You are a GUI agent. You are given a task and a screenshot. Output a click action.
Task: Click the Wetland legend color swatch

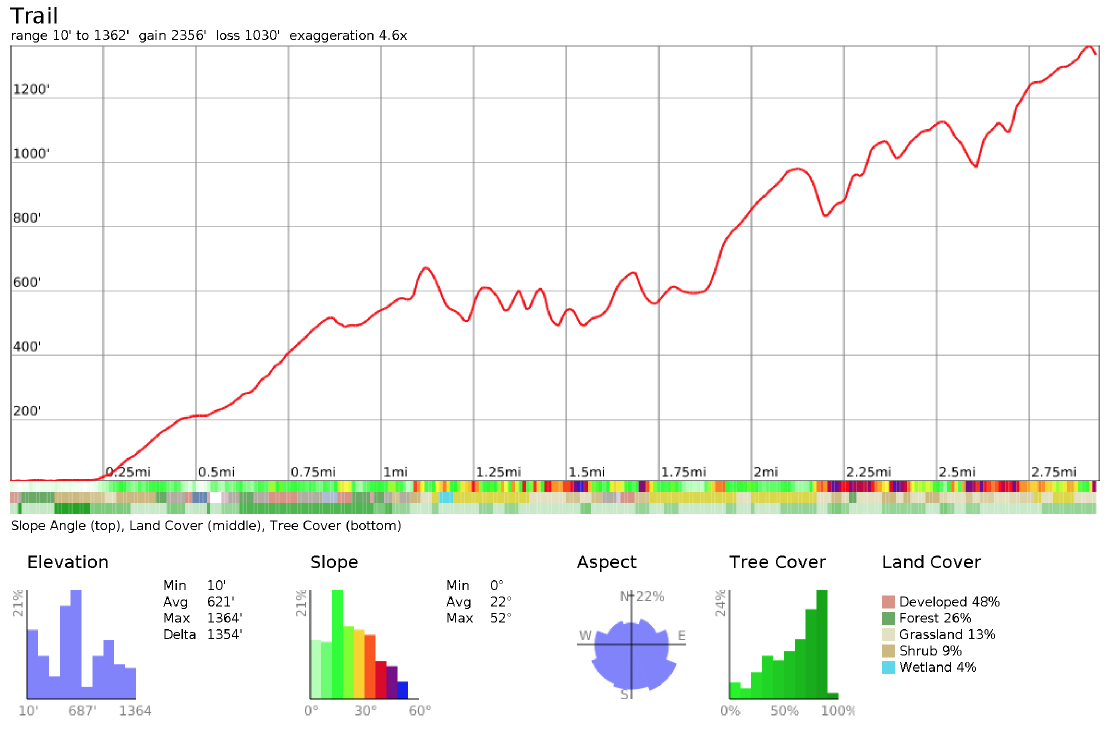[889, 667]
